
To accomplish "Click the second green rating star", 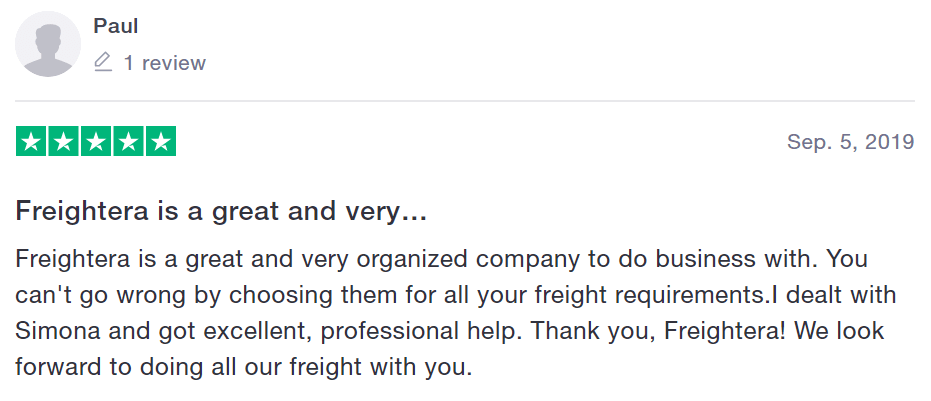I will coord(64,141).
